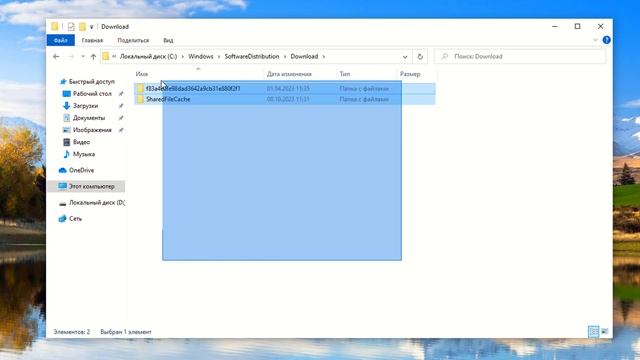The height and width of the screenshot is (360, 640).
Task: Open Изображения in navigation pane
Action: 92,130
